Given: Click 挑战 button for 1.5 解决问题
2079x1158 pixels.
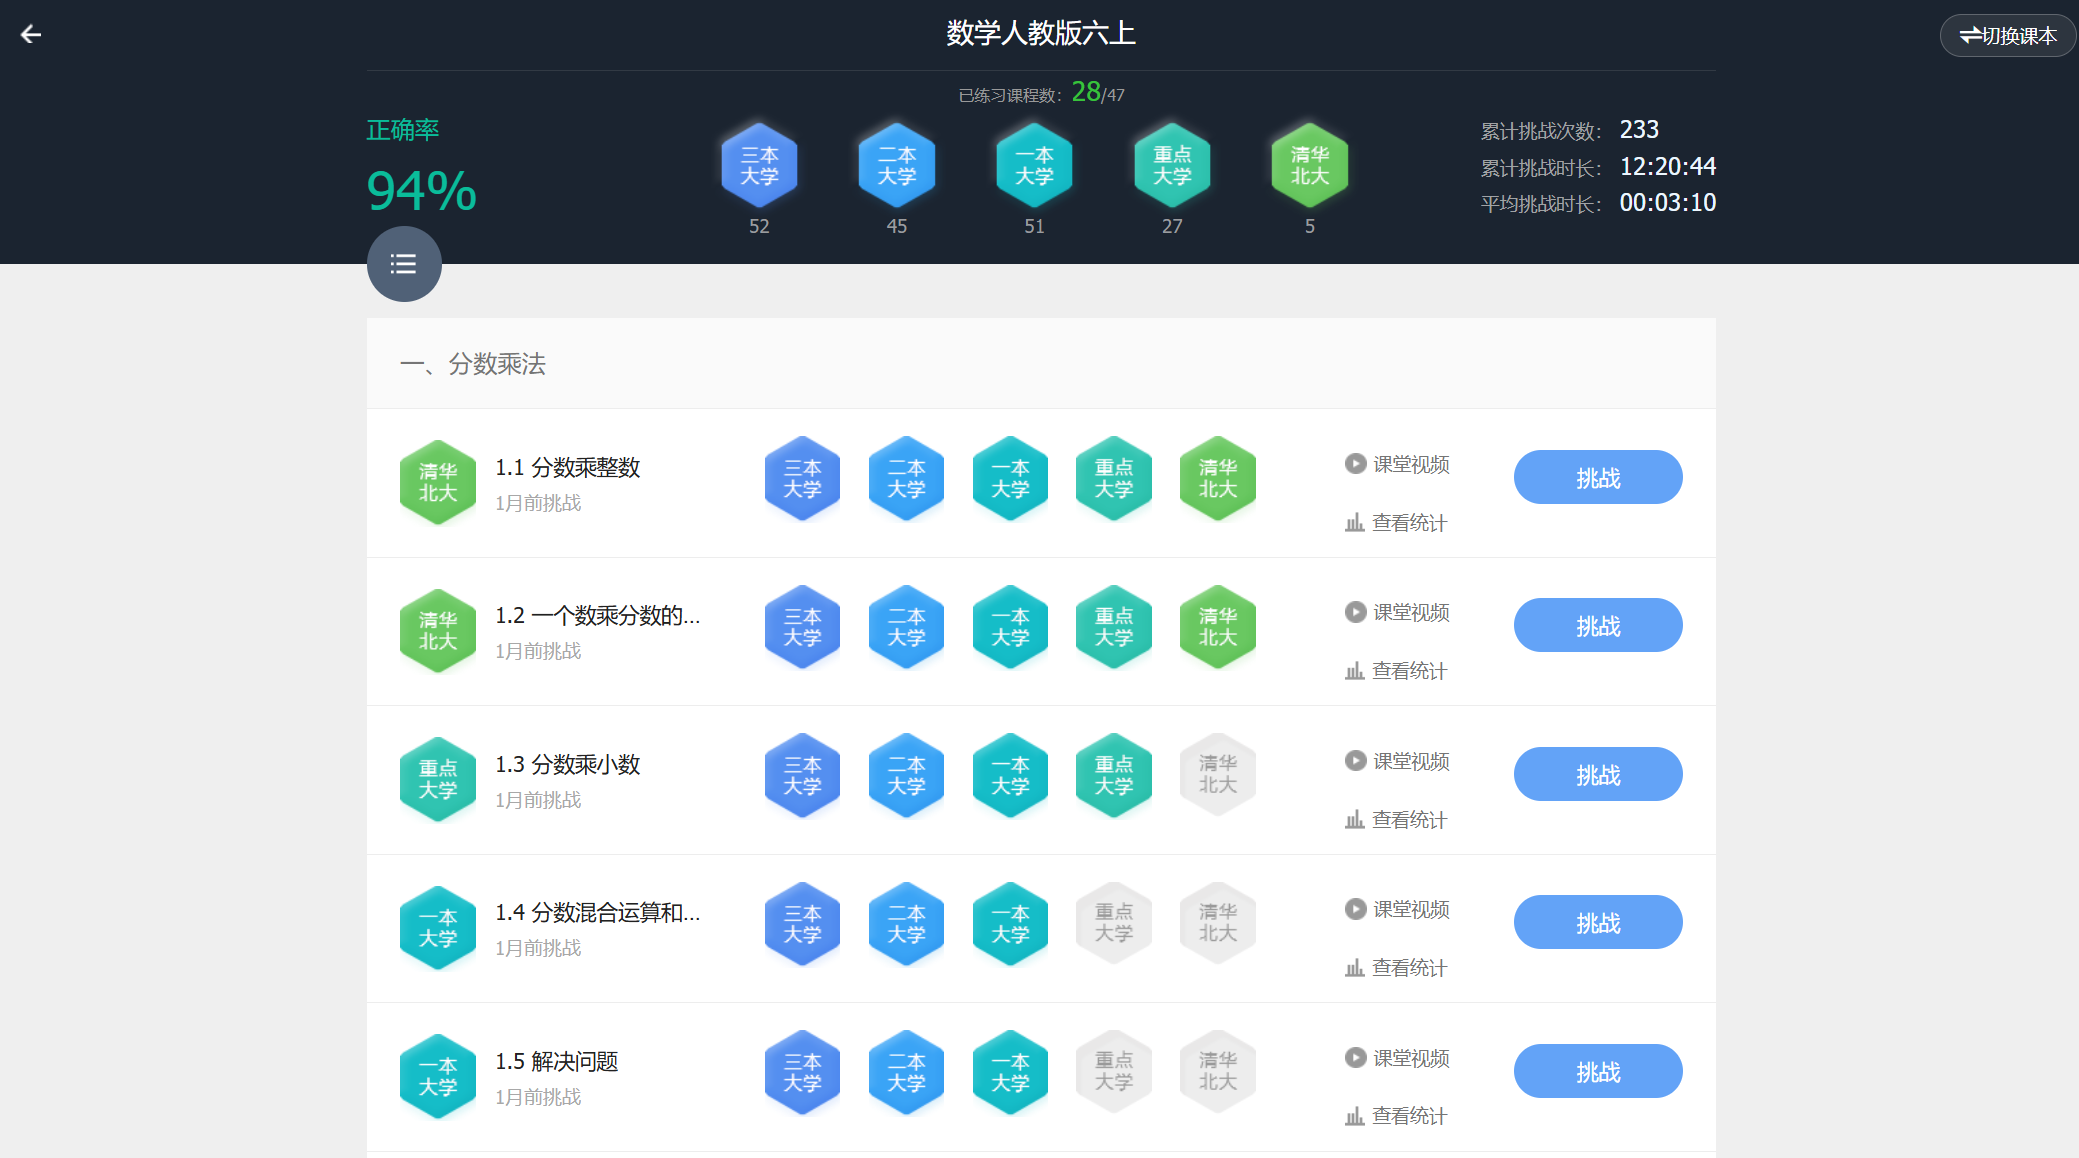Looking at the screenshot, I should [1598, 1071].
